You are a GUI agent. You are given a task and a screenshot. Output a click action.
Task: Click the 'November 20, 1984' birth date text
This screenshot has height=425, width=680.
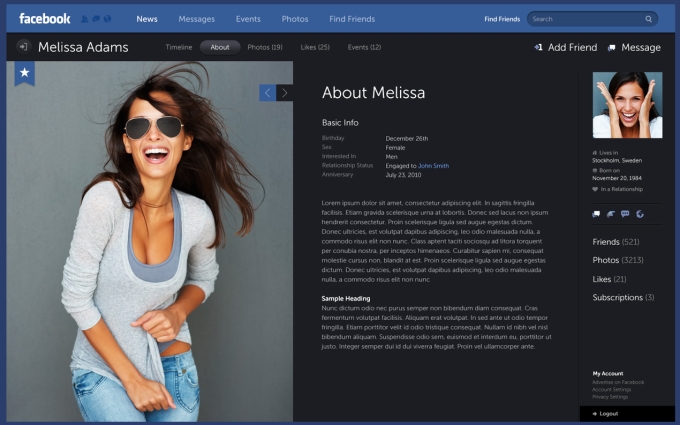(617, 178)
